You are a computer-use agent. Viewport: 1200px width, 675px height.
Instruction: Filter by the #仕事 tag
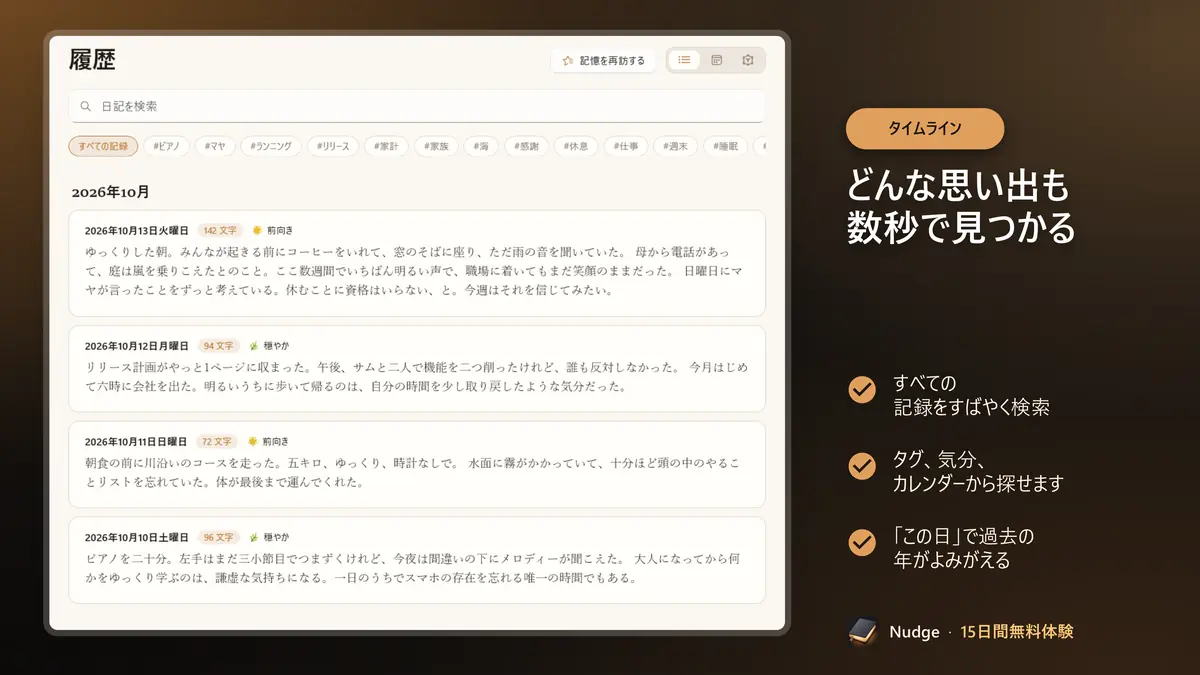[x=626, y=146]
